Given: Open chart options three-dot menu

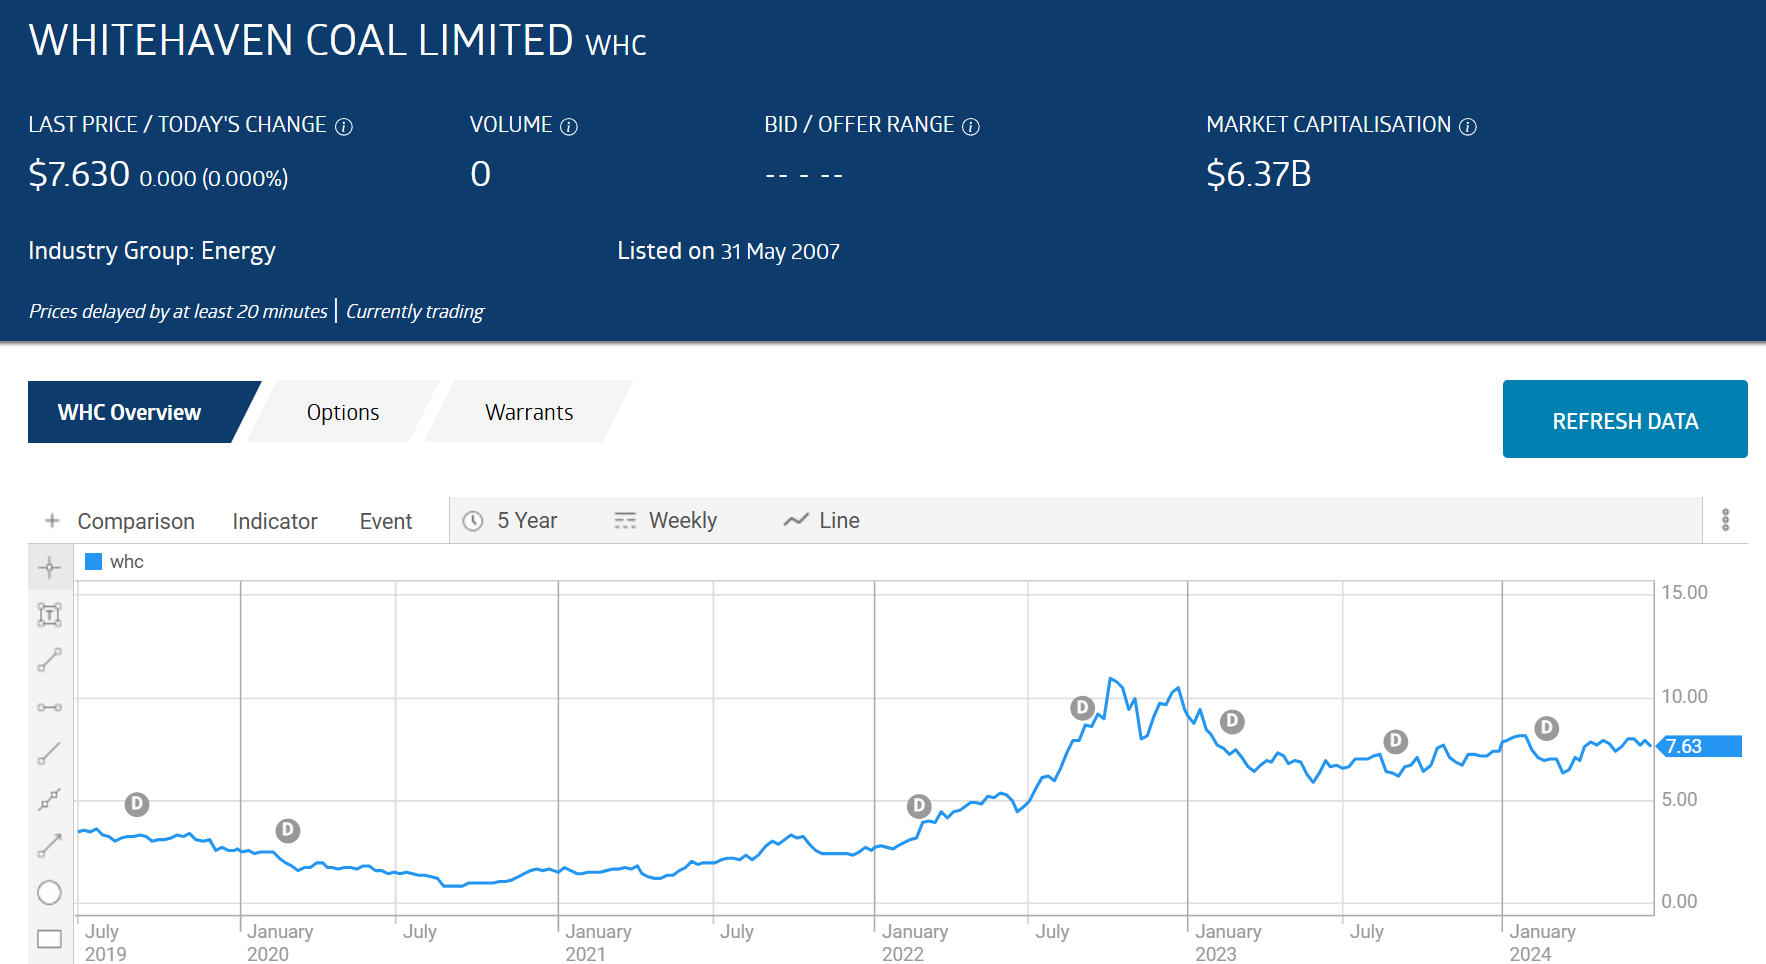Looking at the screenshot, I should pyautogui.click(x=1725, y=520).
